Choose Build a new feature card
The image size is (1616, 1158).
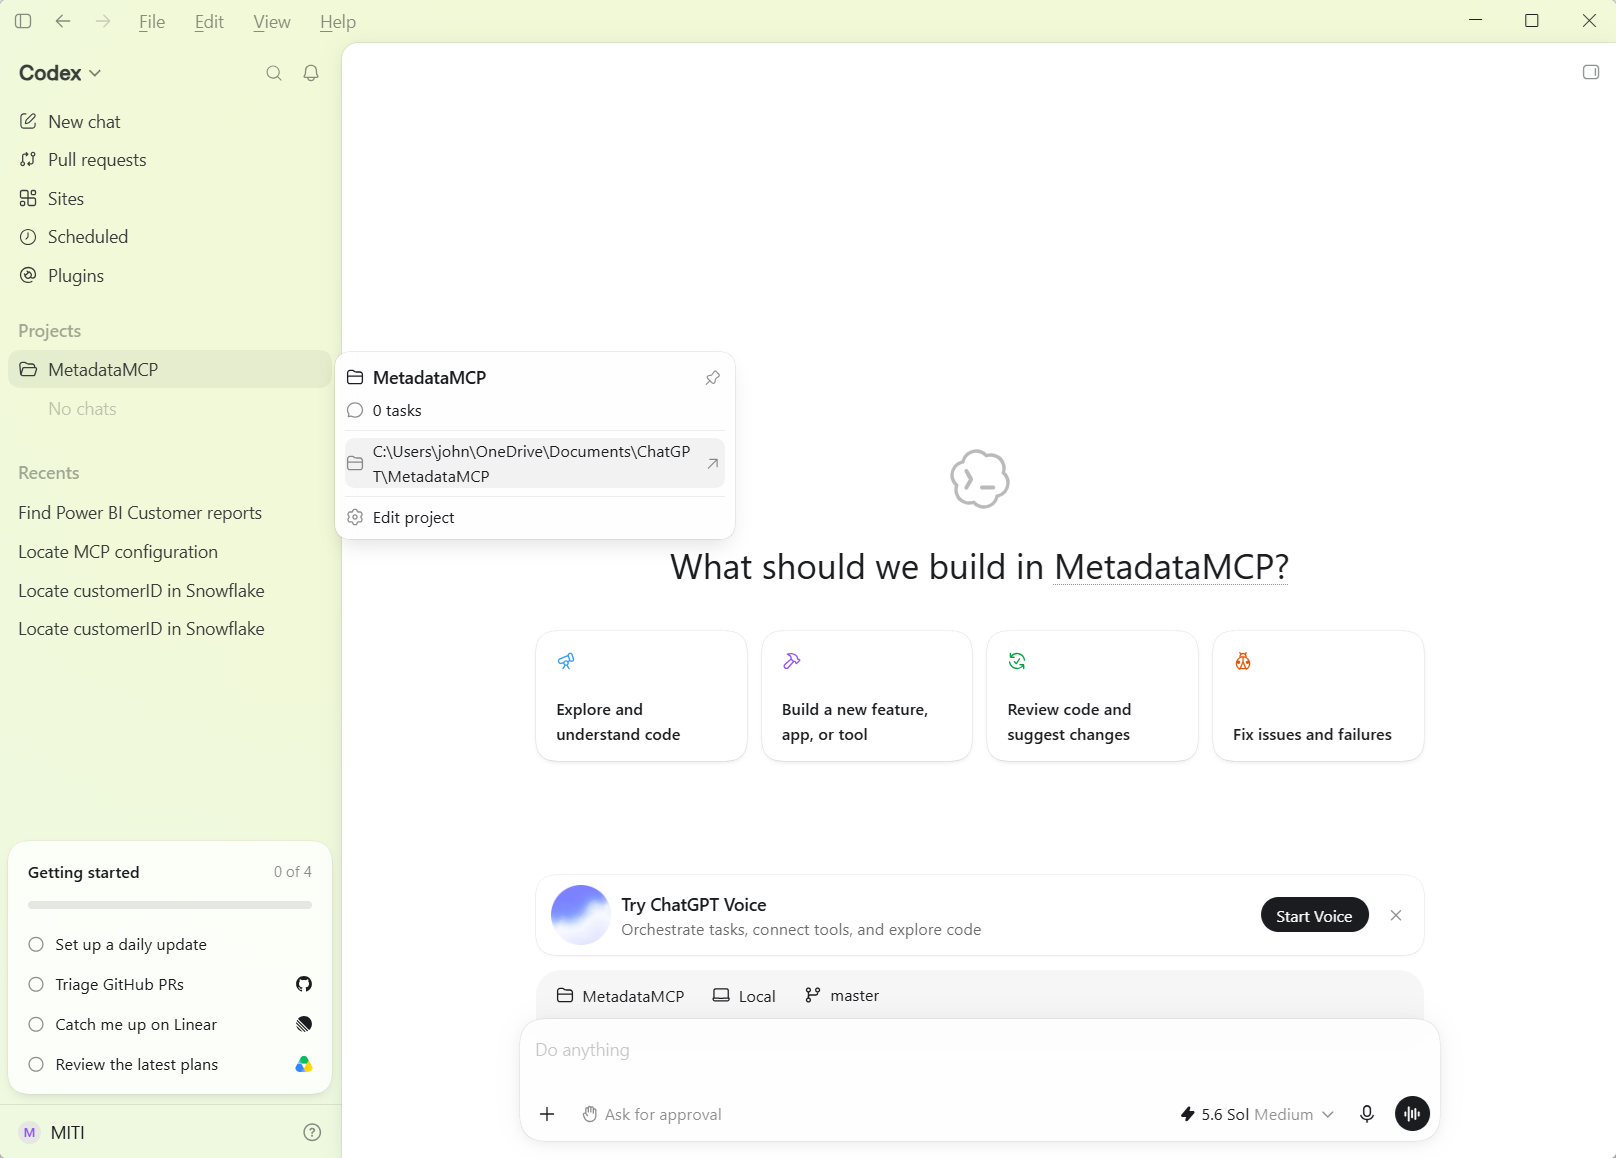[x=867, y=696]
